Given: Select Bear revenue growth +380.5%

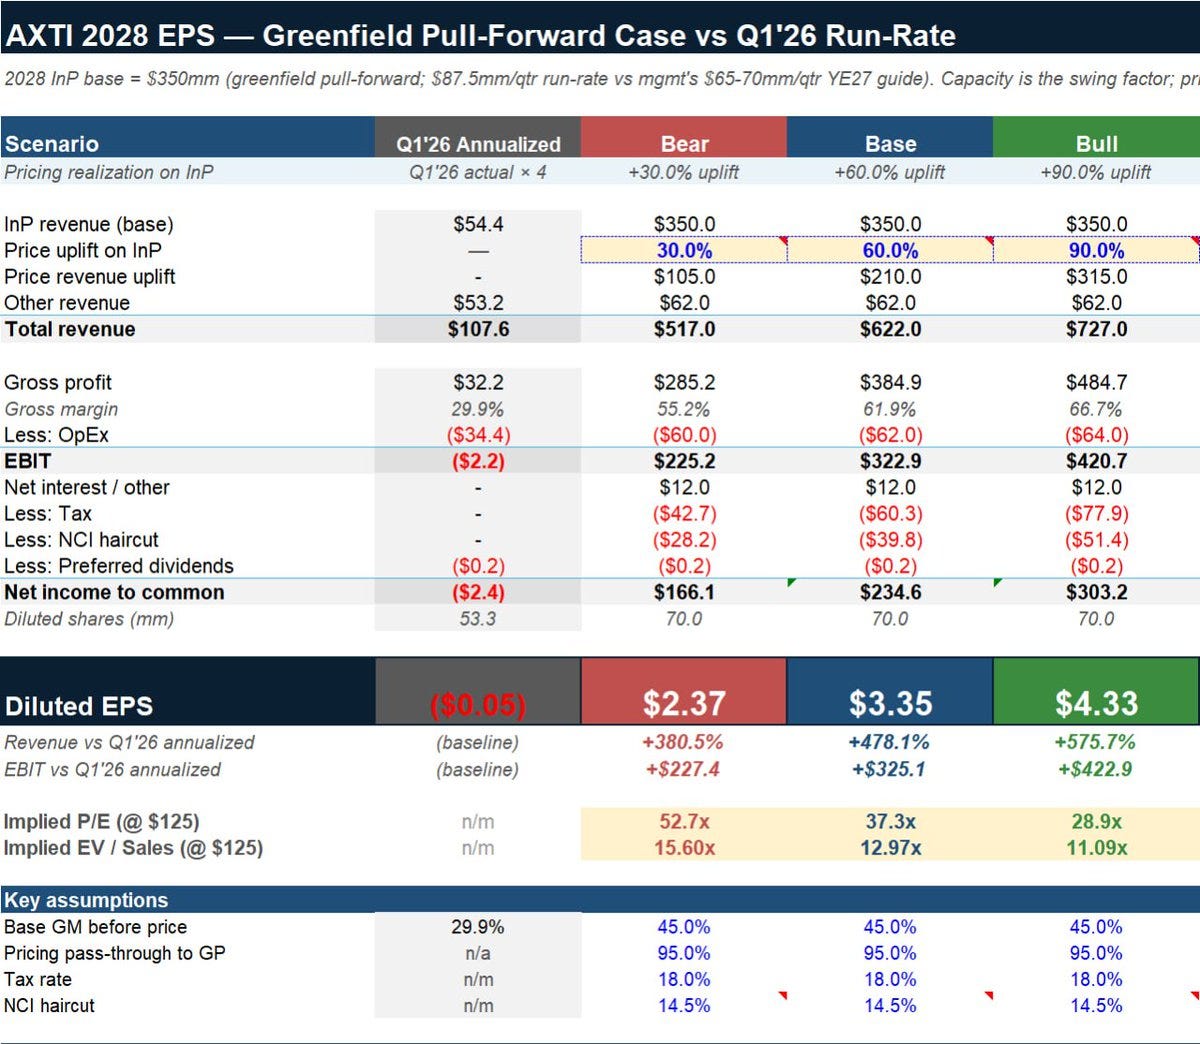Looking at the screenshot, I should 684,742.
